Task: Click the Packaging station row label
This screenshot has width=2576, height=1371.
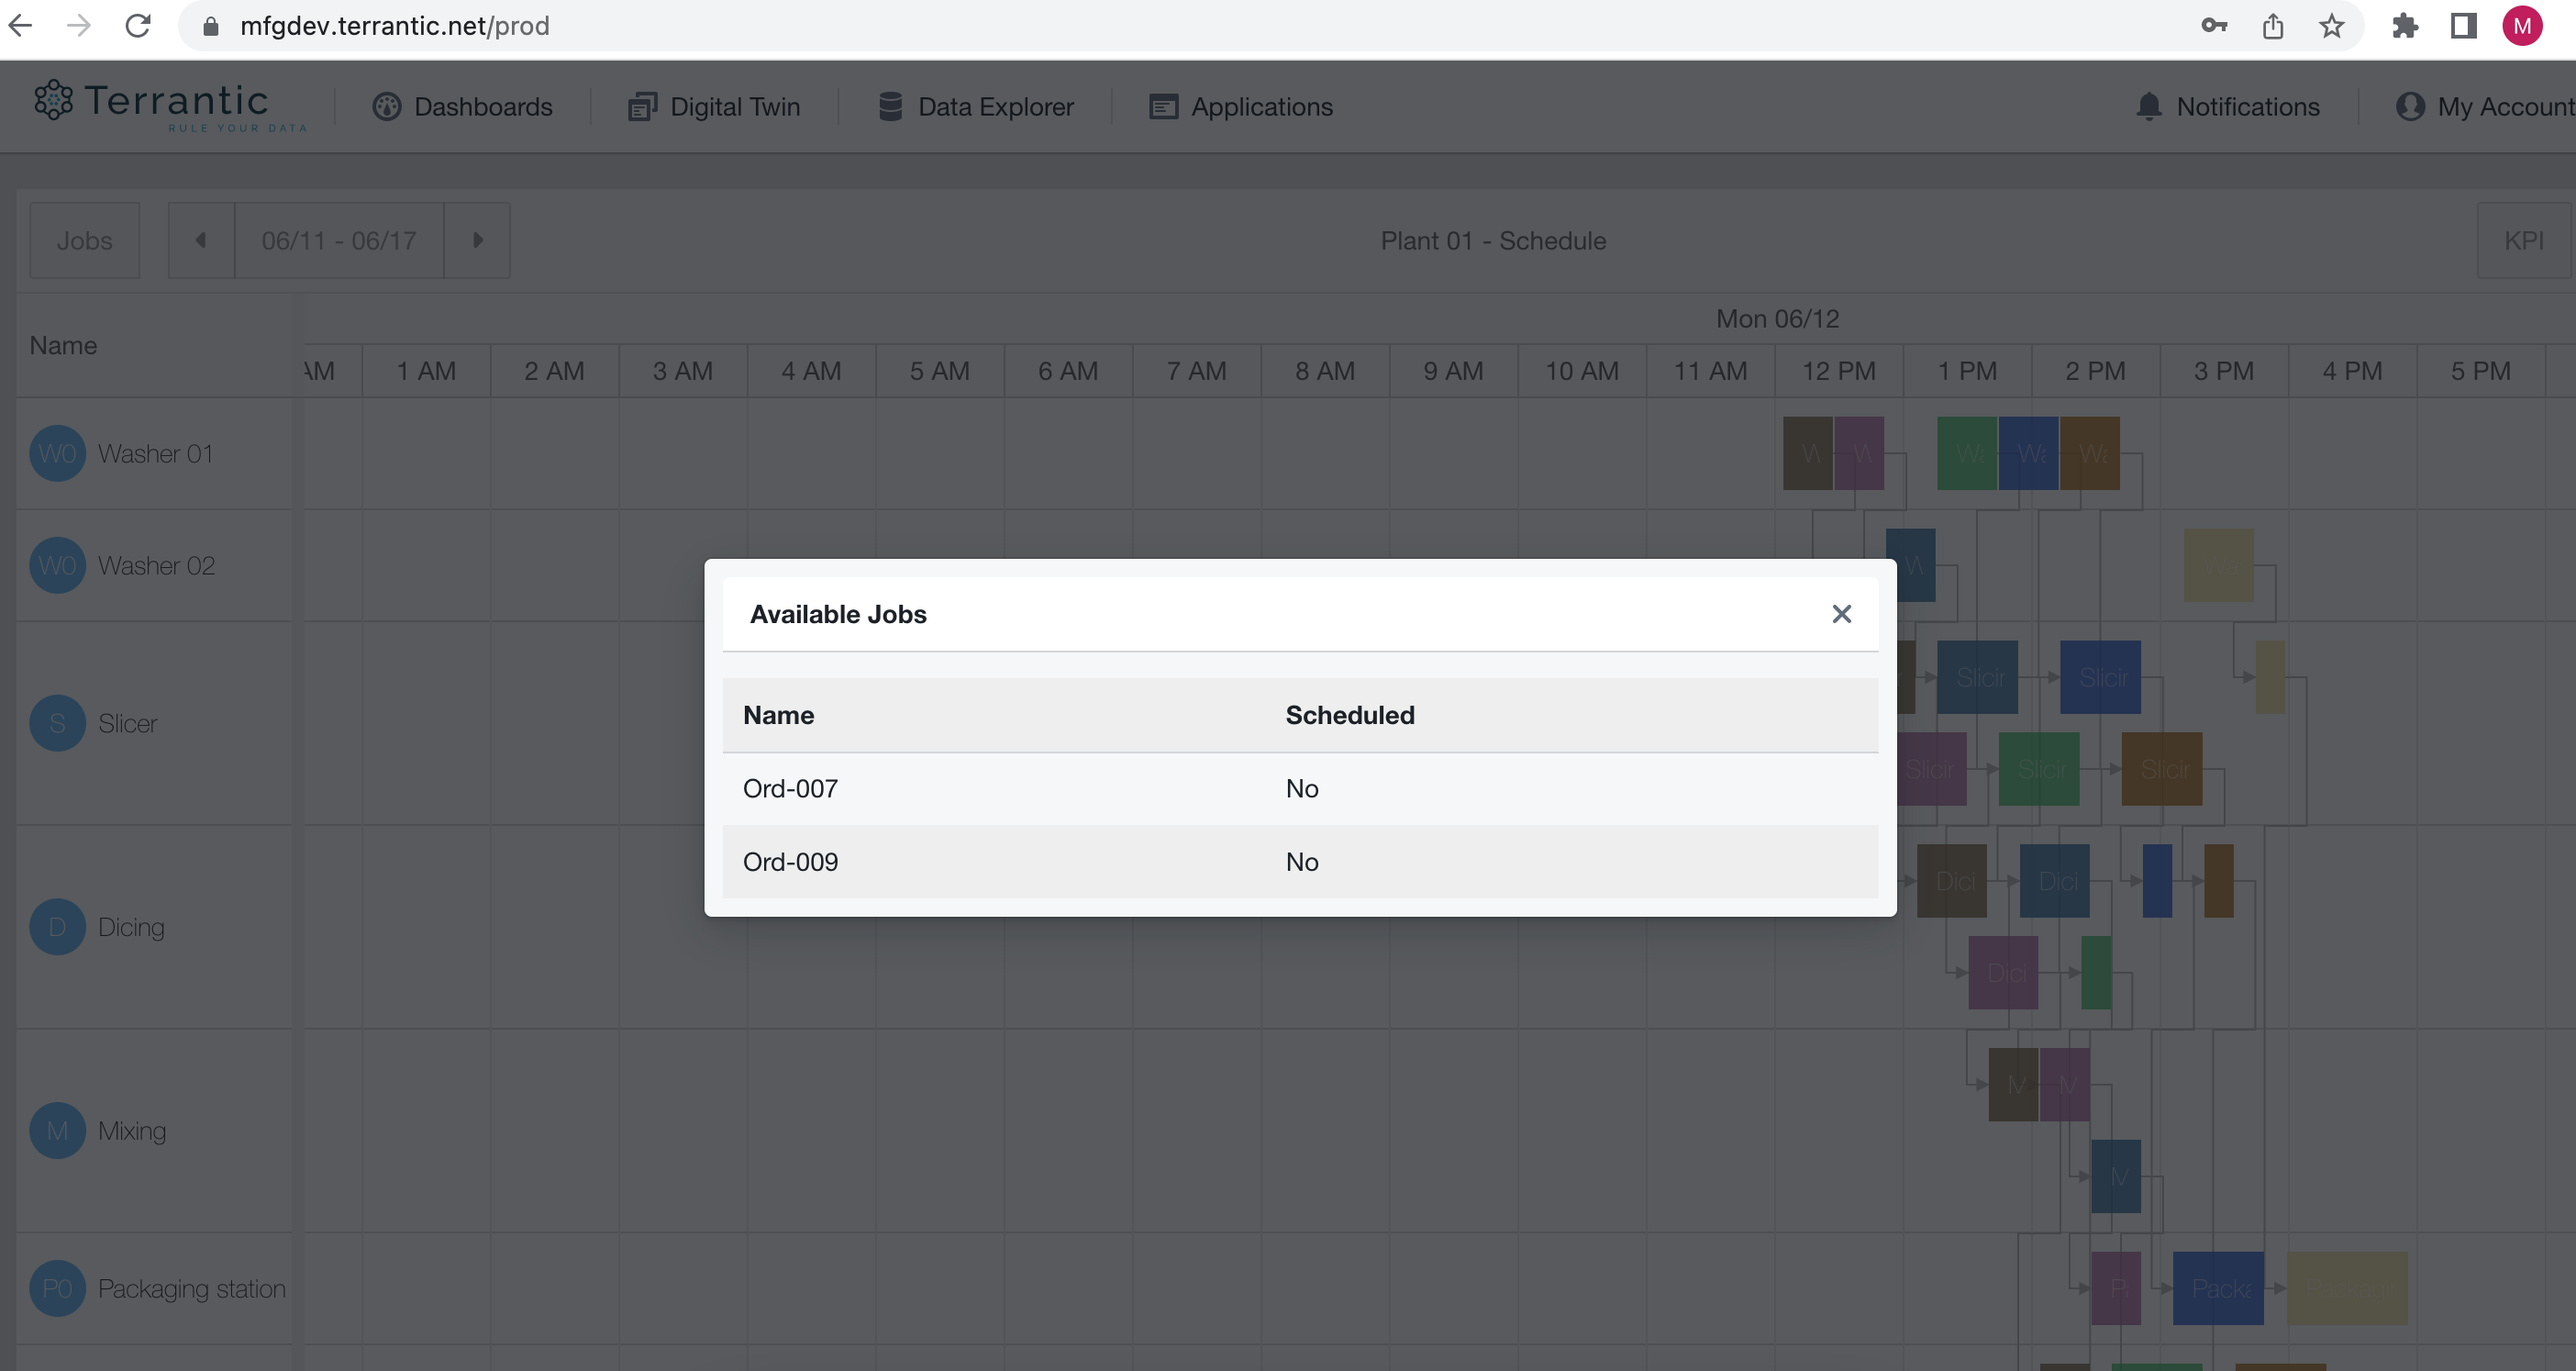Action: point(192,1288)
